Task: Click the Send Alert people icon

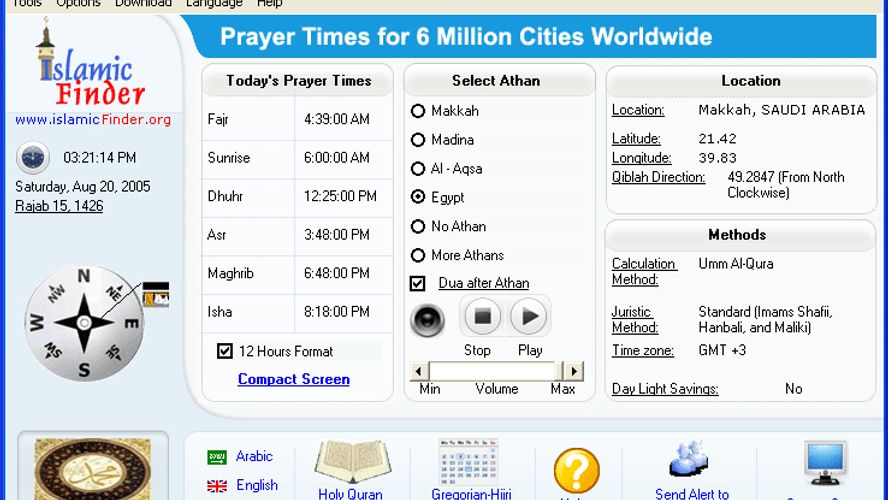Action: 689,459
